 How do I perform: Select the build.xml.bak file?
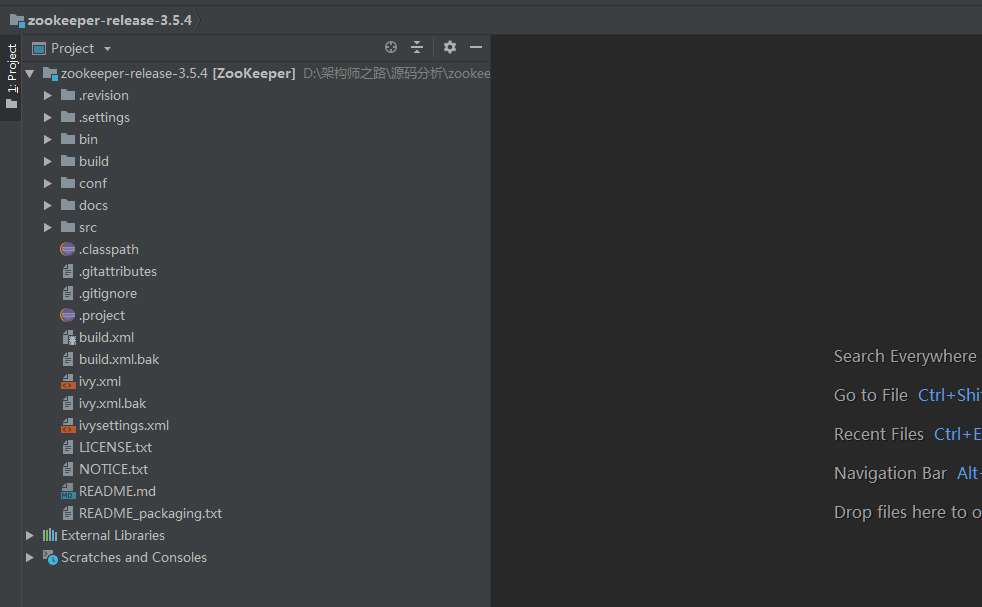tap(119, 360)
